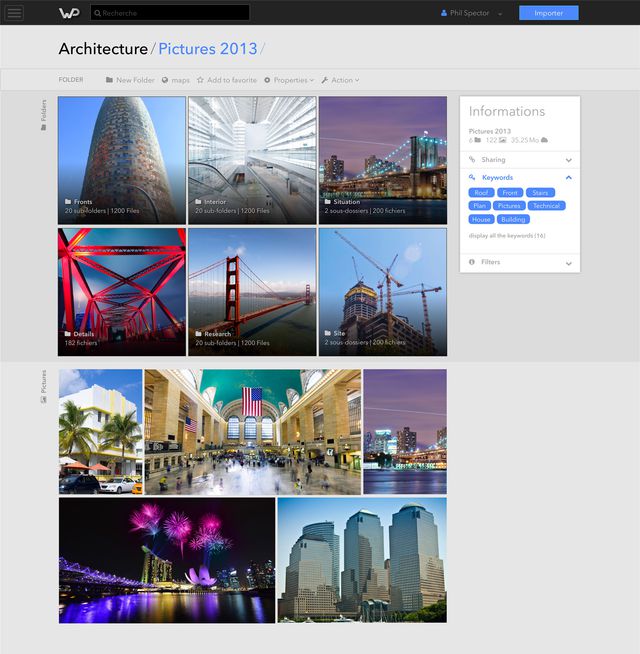The height and width of the screenshot is (654, 640).
Task: Open the glass skyscrapers picture
Action: pos(362,560)
